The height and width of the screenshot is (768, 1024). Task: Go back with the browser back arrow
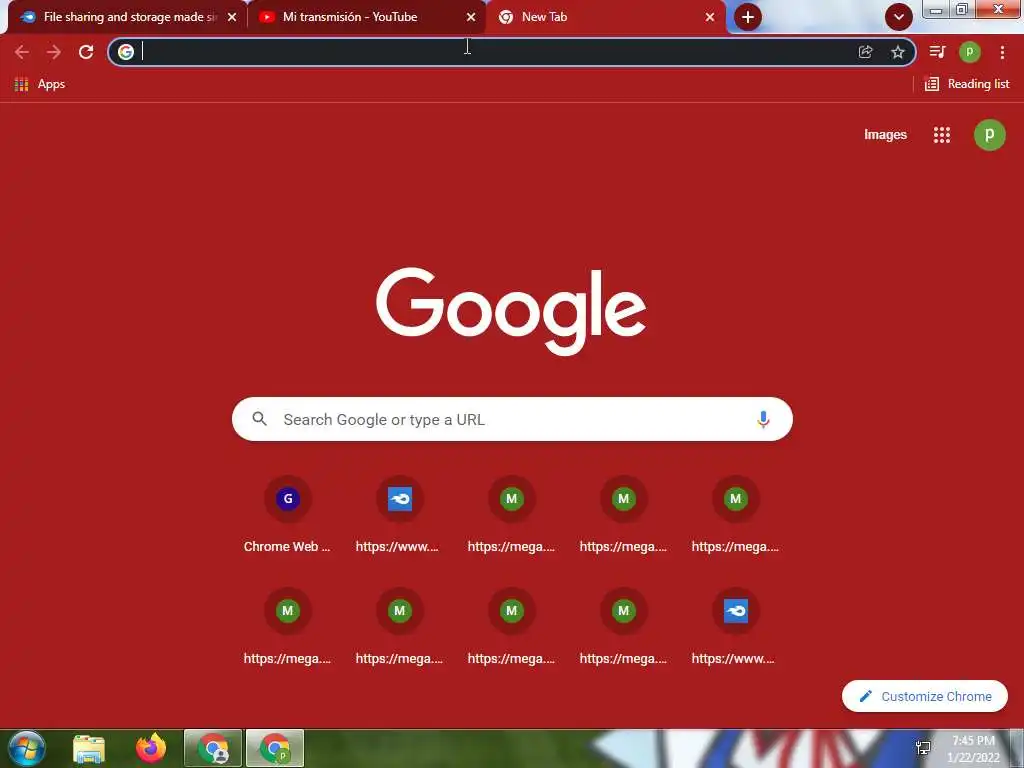(22, 52)
